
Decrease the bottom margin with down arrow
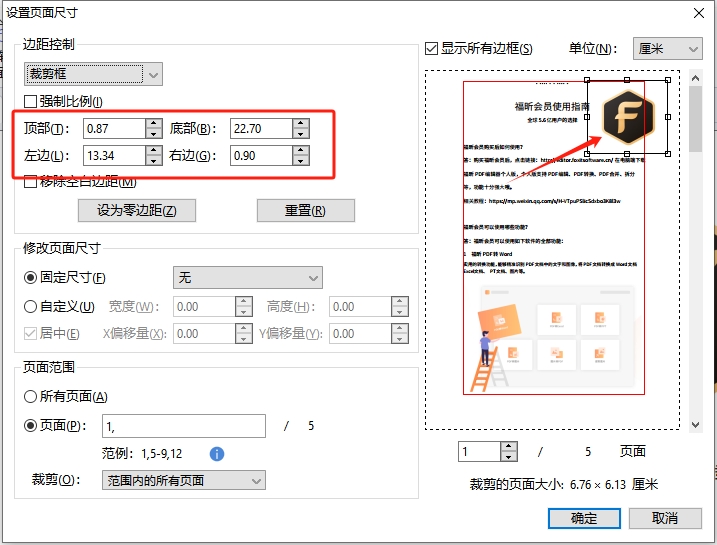pyautogui.click(x=299, y=134)
